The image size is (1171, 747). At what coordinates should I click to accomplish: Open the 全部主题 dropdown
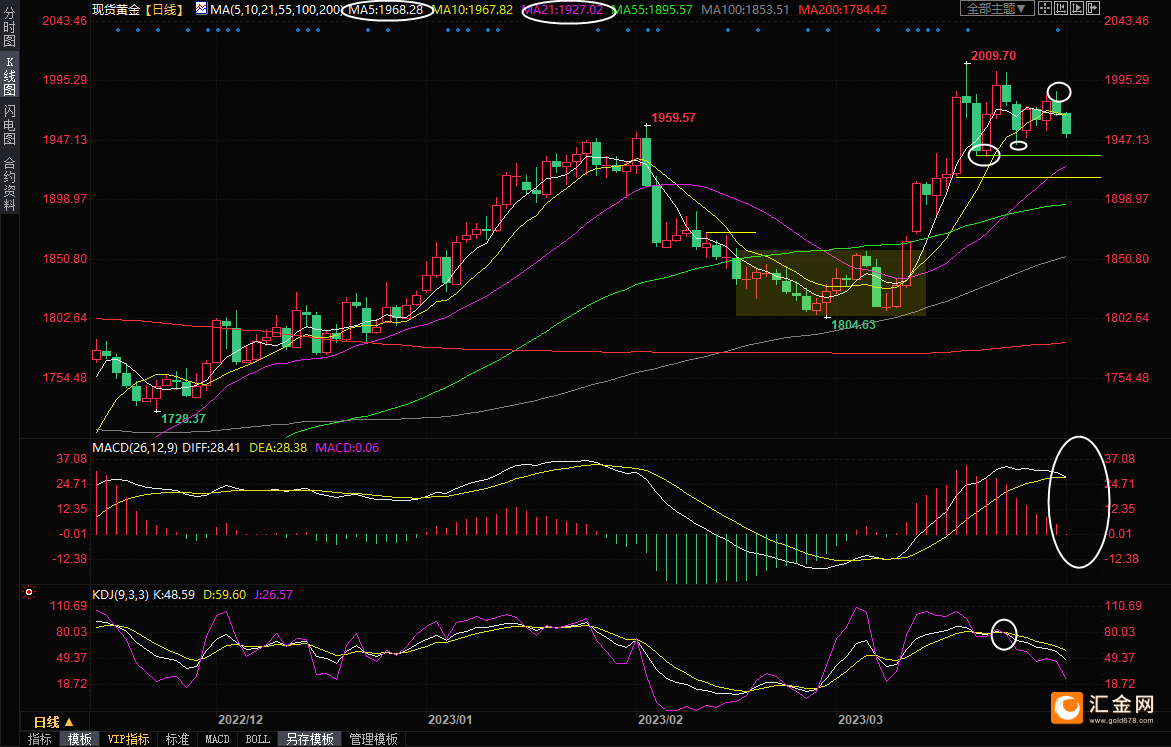996,8
